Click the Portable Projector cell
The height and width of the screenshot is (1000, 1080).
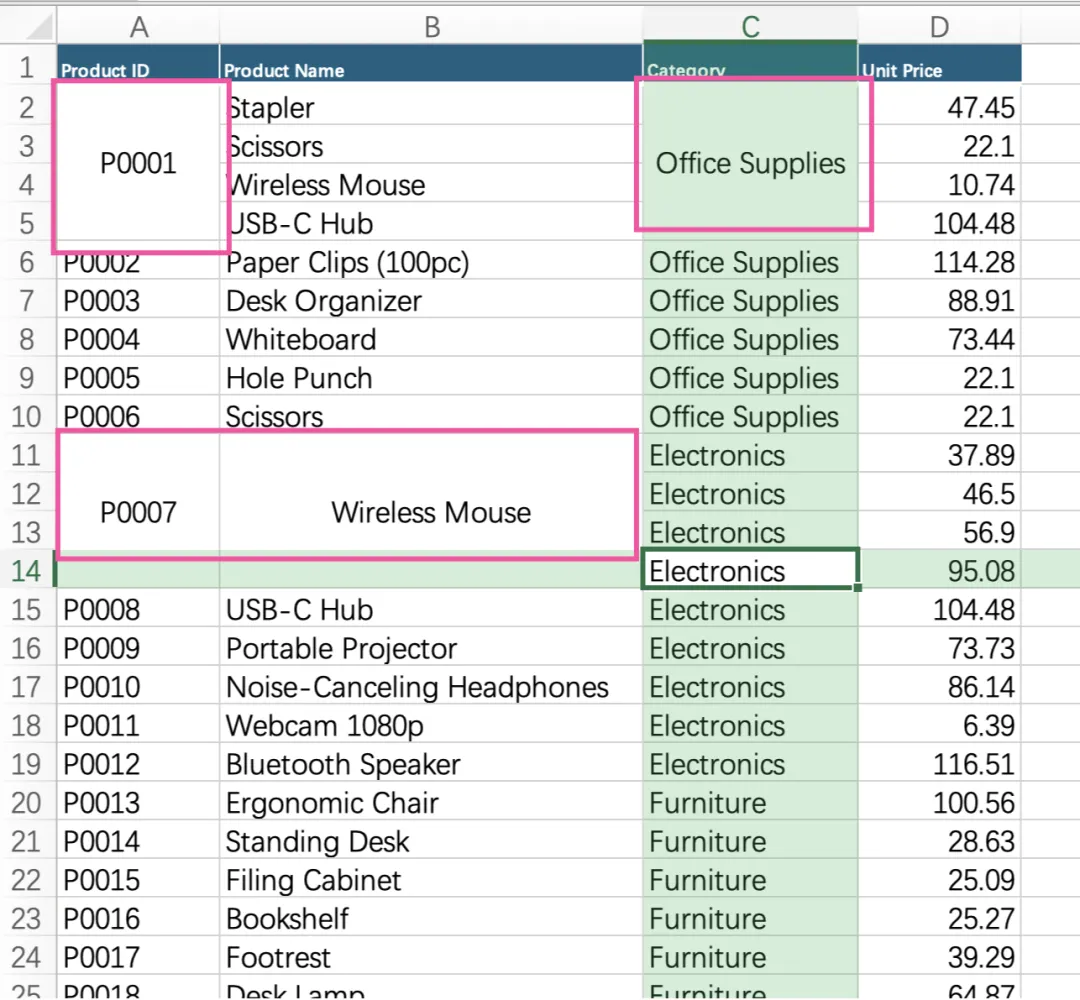coord(431,647)
